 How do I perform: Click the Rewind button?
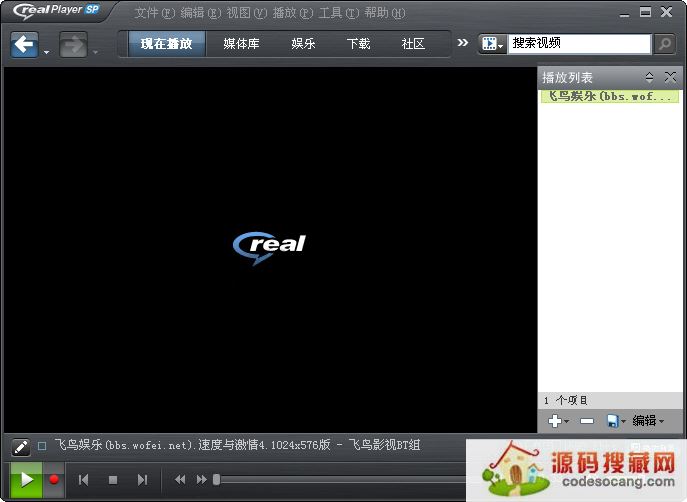click(x=180, y=480)
